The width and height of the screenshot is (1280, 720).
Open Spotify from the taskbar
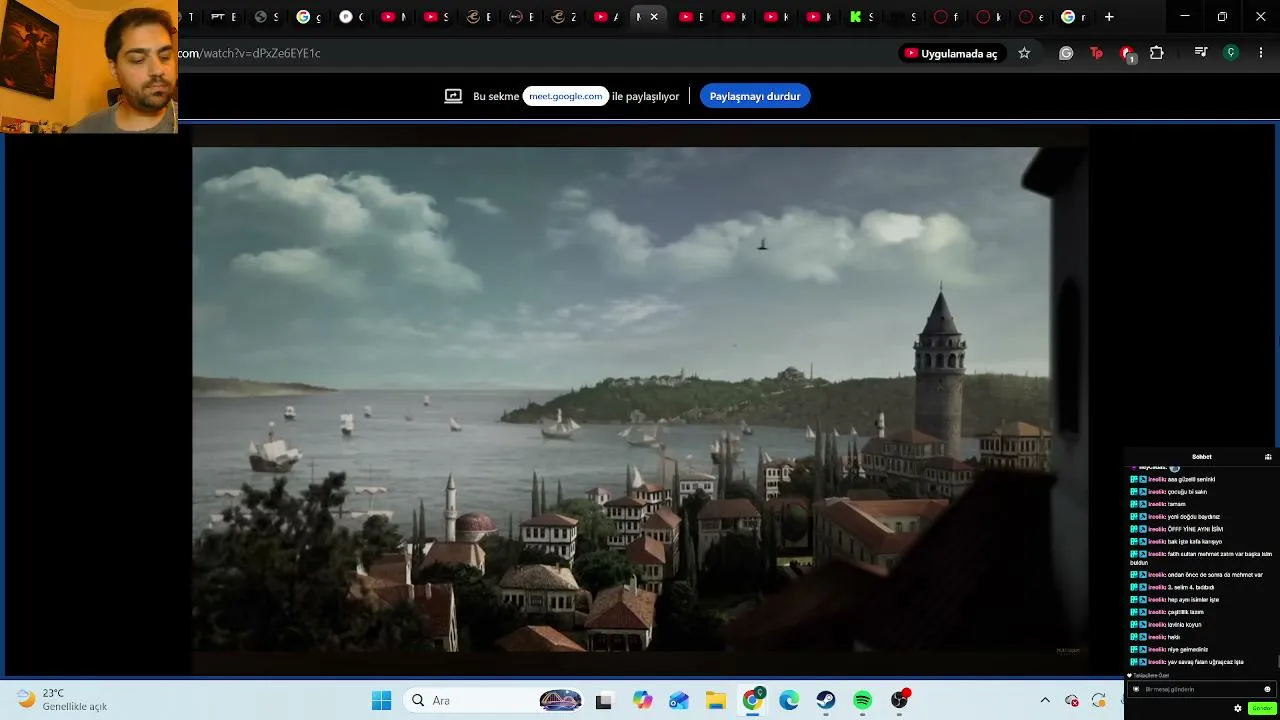[863, 700]
